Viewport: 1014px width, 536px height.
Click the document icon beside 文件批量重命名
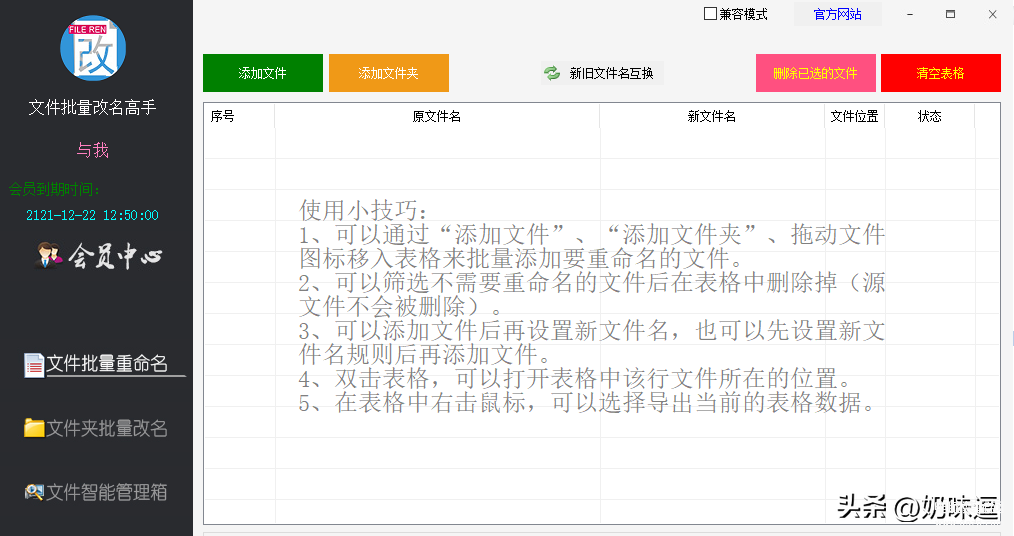34,365
